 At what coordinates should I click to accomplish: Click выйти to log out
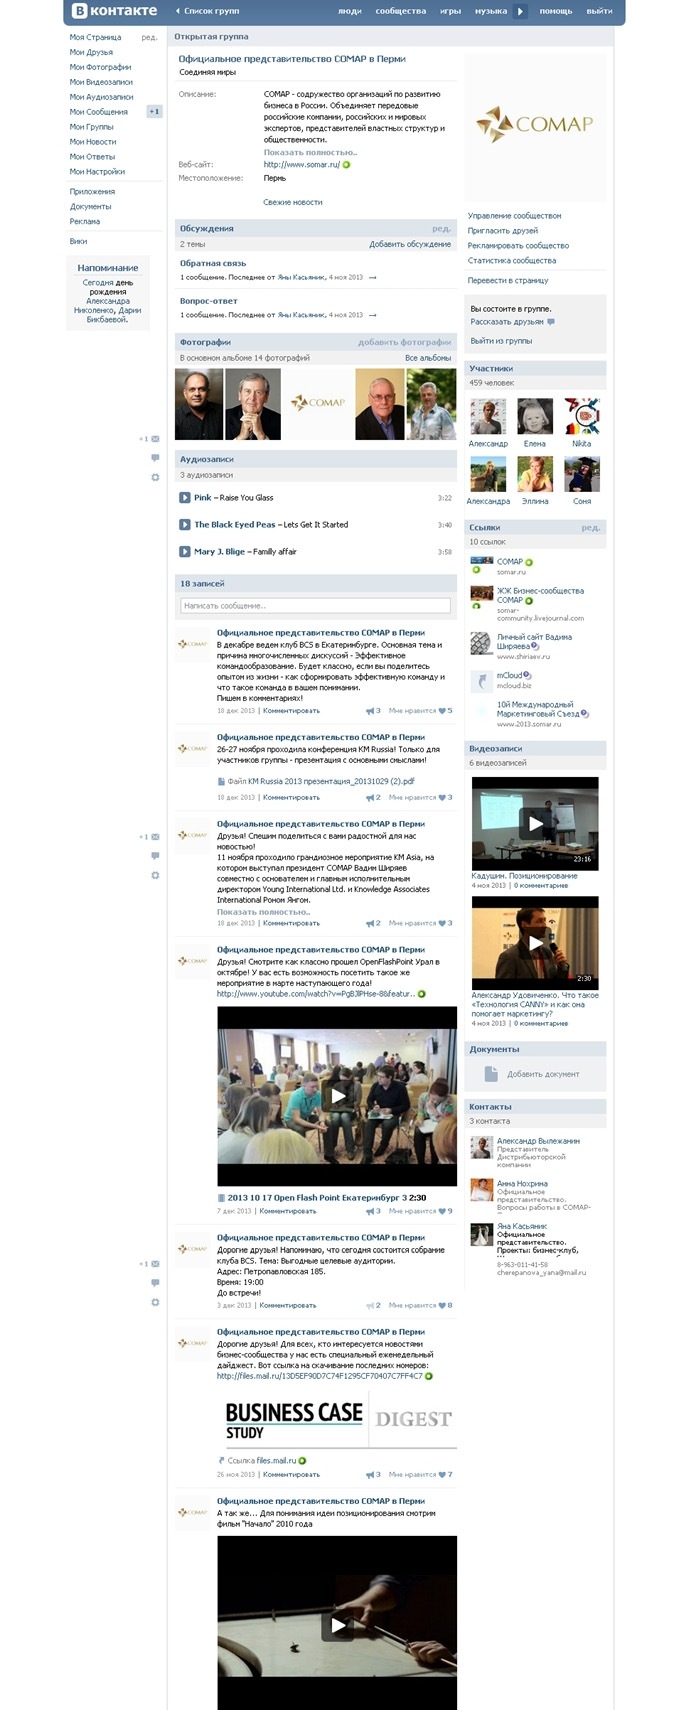(599, 11)
